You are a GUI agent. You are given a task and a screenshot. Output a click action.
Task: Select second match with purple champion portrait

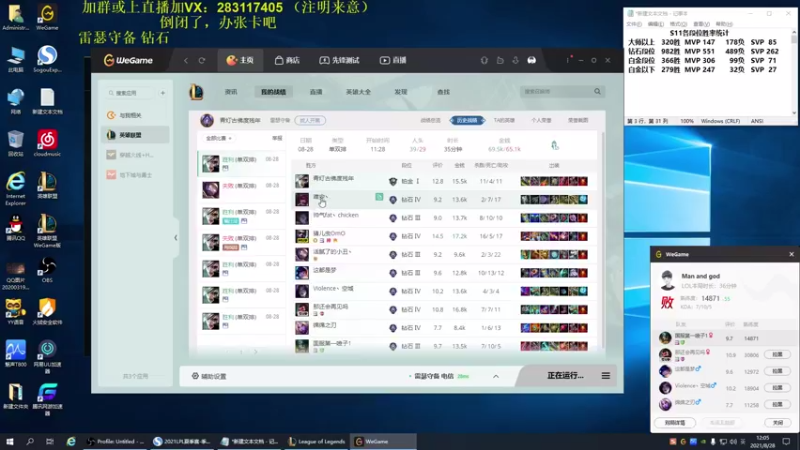(241, 189)
